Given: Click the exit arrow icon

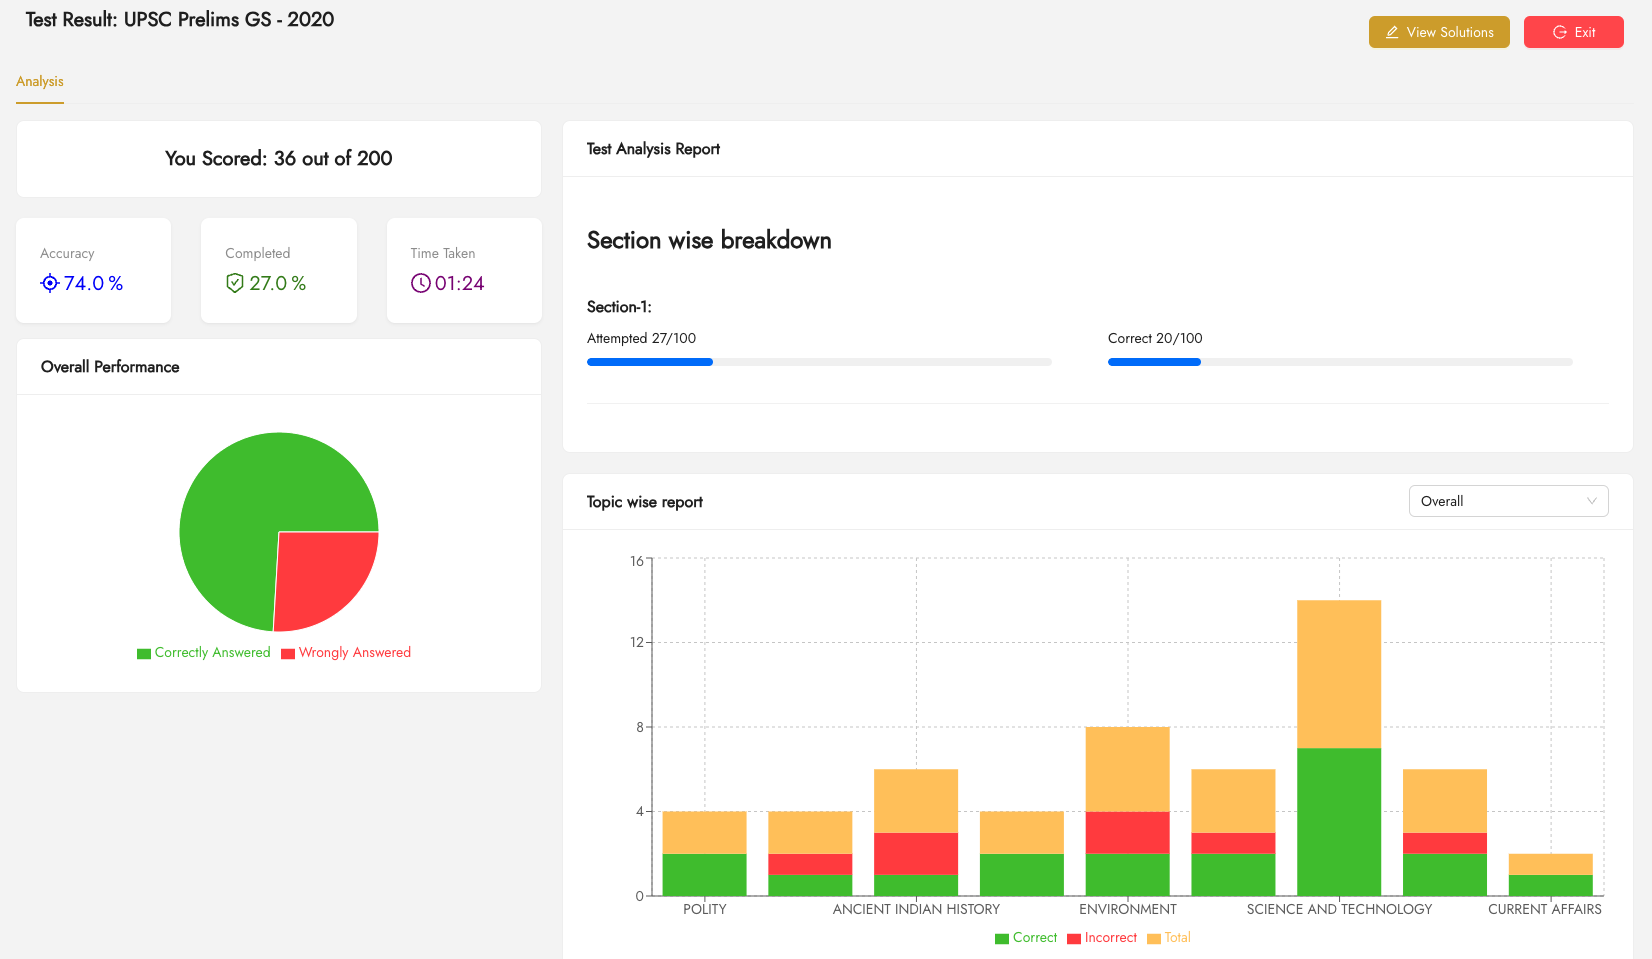Looking at the screenshot, I should click(1559, 32).
